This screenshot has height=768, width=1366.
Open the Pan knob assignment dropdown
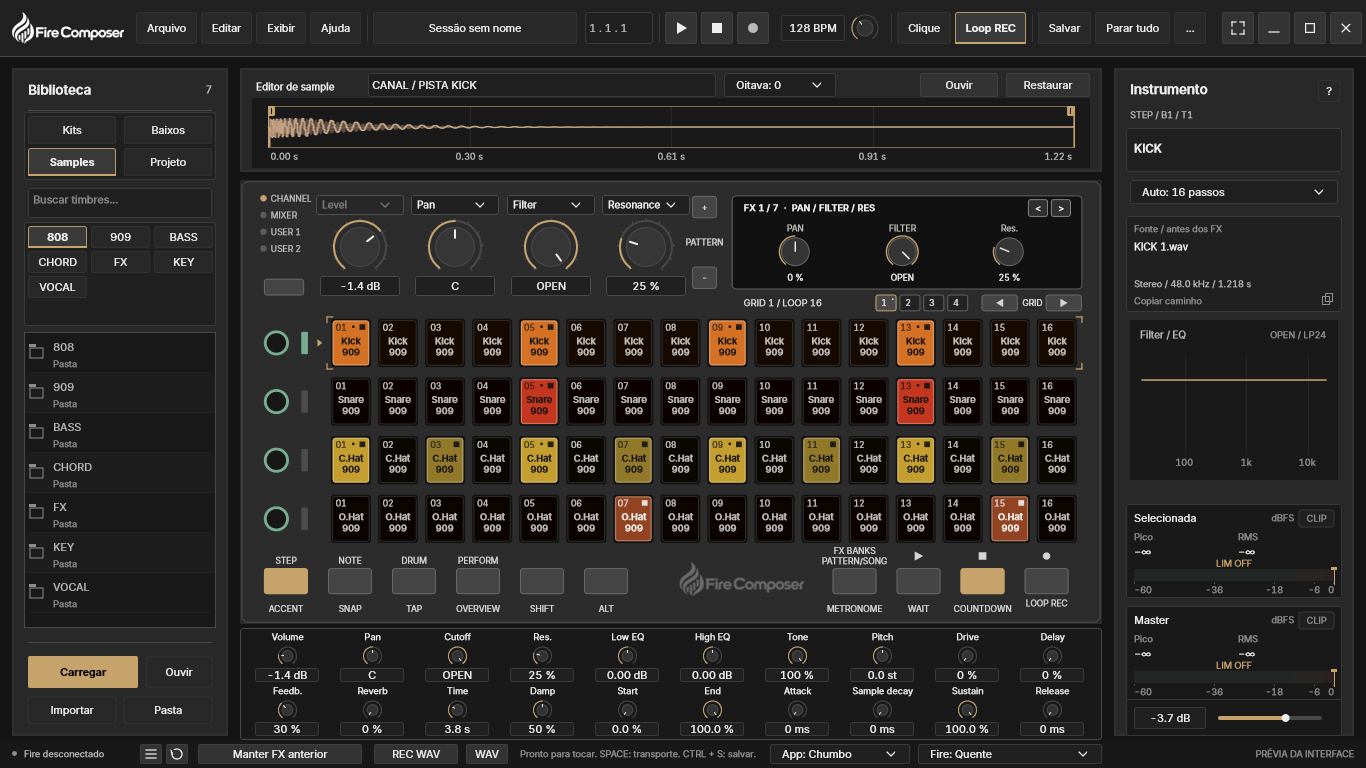pos(455,205)
